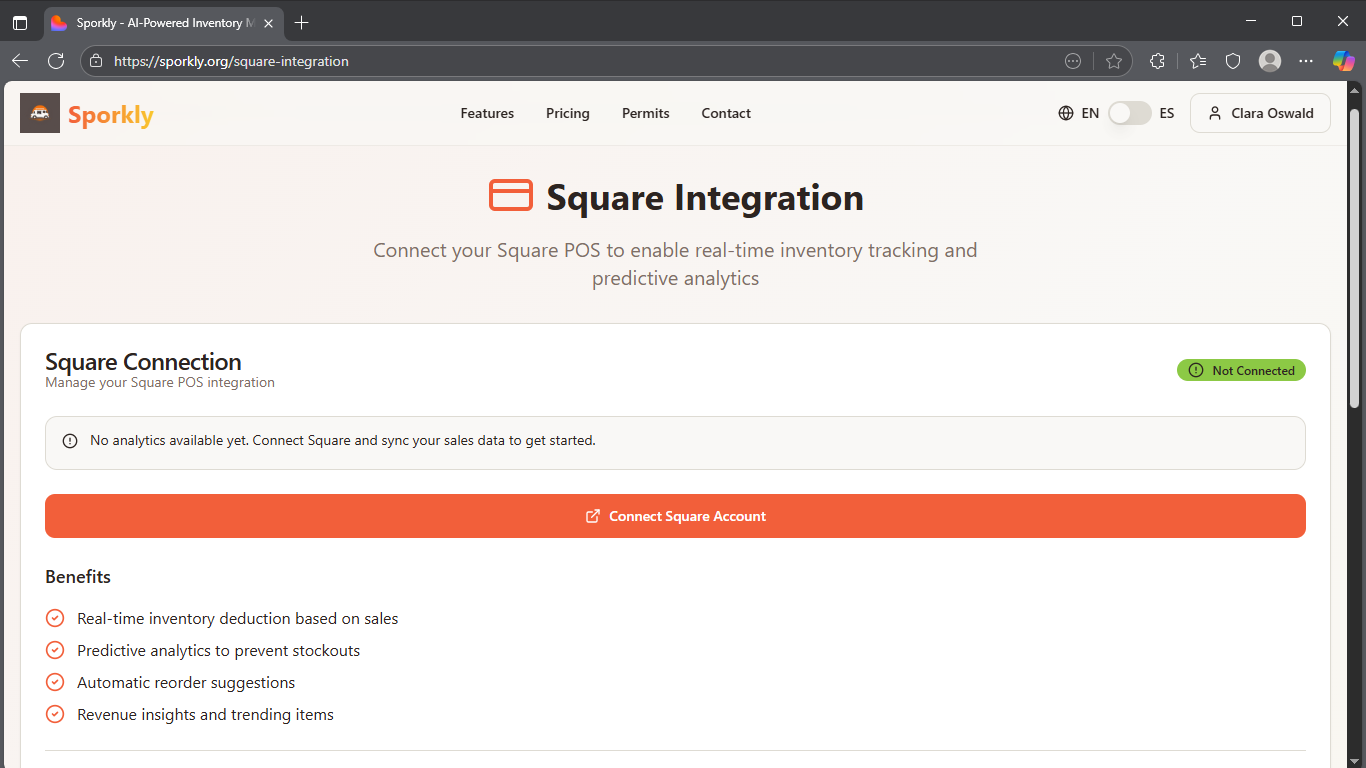Click the Sporkly brand name link
This screenshot has height=768, width=1366.
[111, 115]
